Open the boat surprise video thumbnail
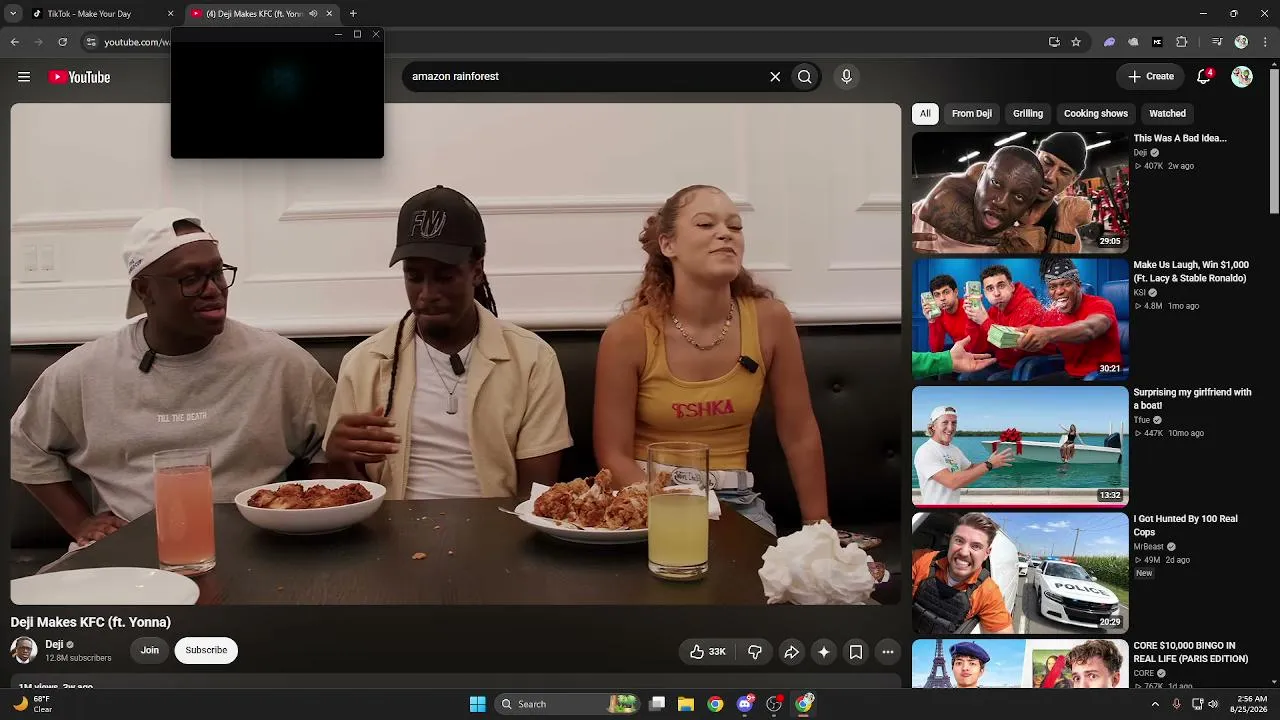The image size is (1280, 720). 1020,445
